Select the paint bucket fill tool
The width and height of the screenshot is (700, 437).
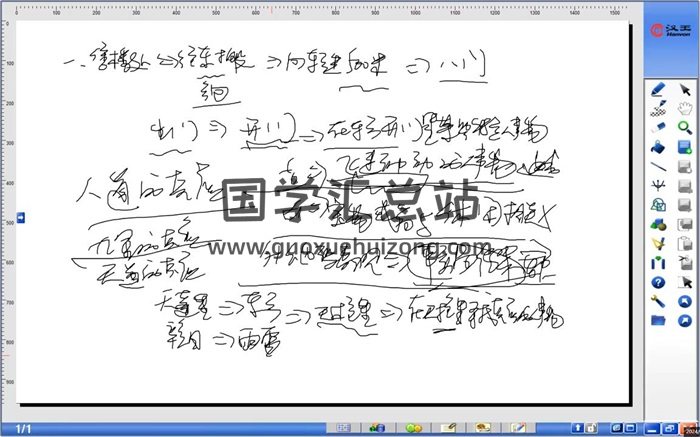pos(658,147)
